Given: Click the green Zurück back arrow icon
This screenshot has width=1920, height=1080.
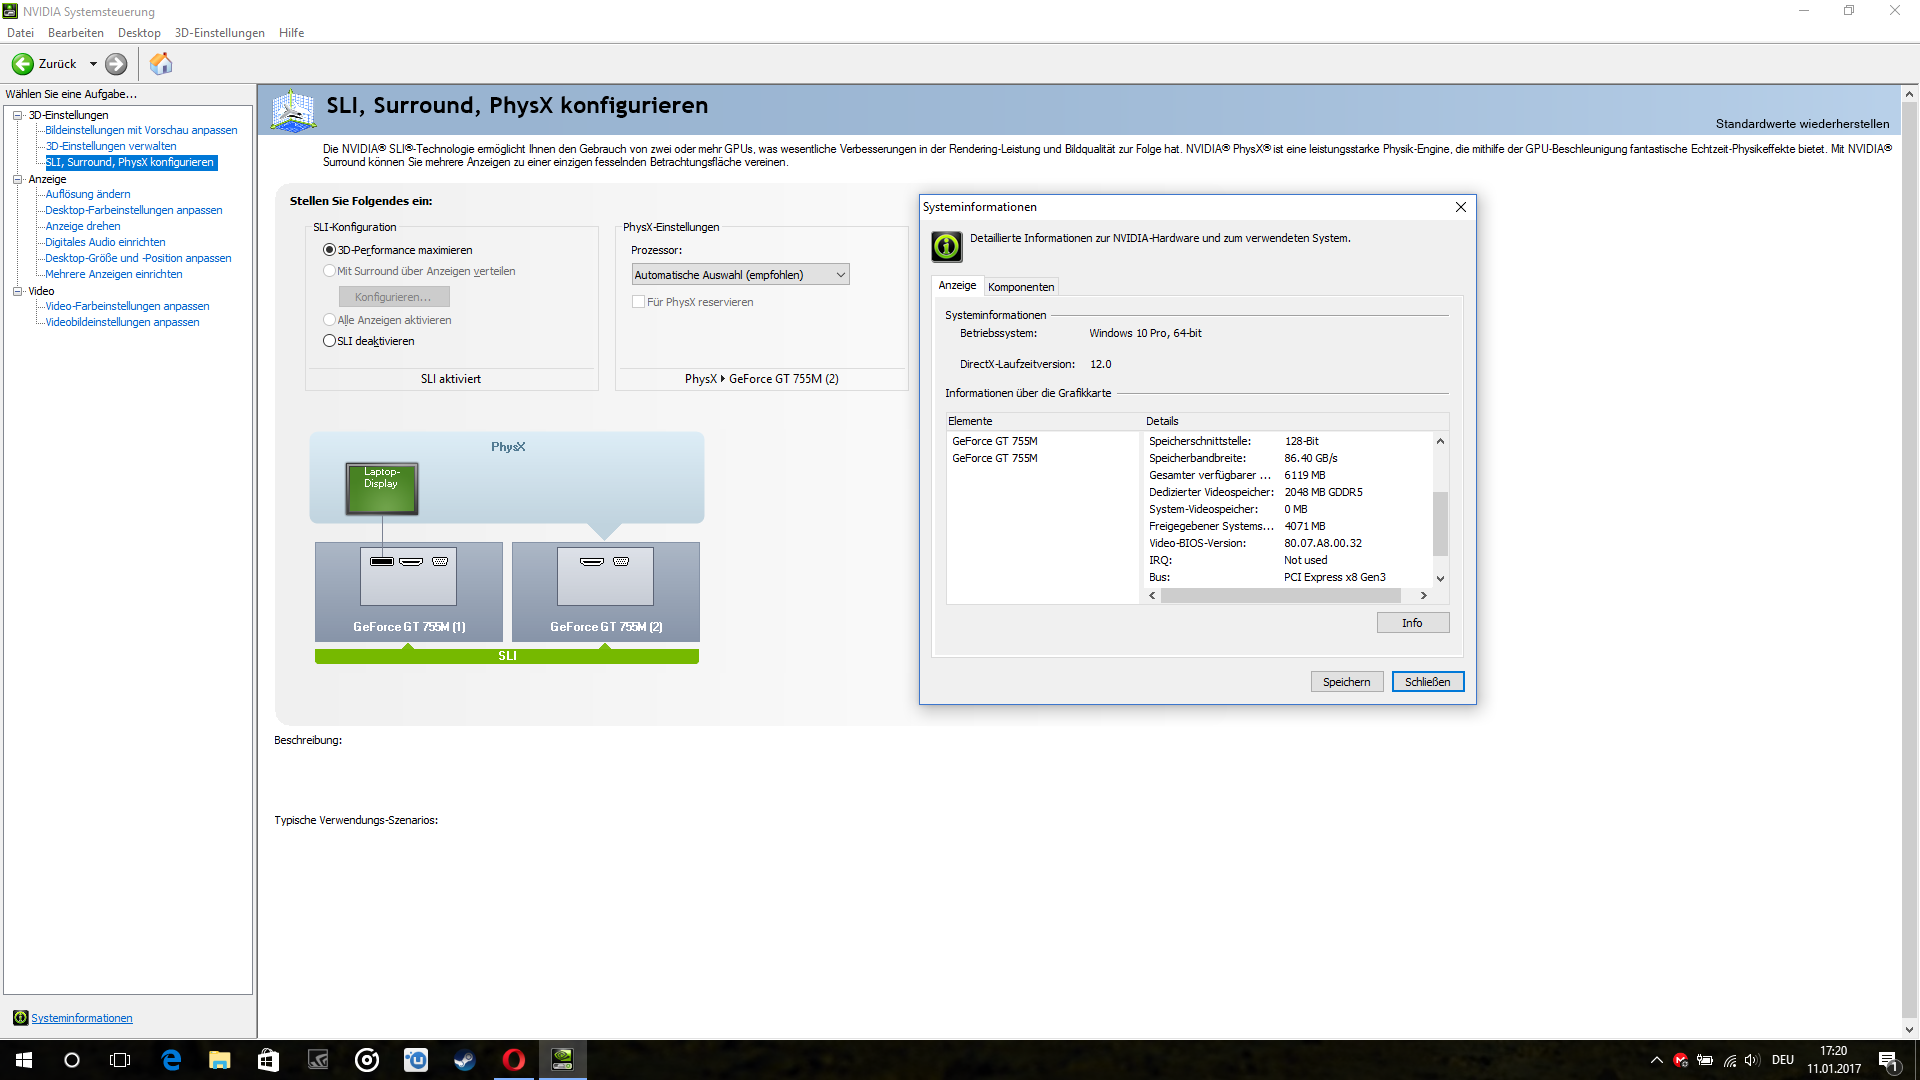Looking at the screenshot, I should (x=22, y=64).
